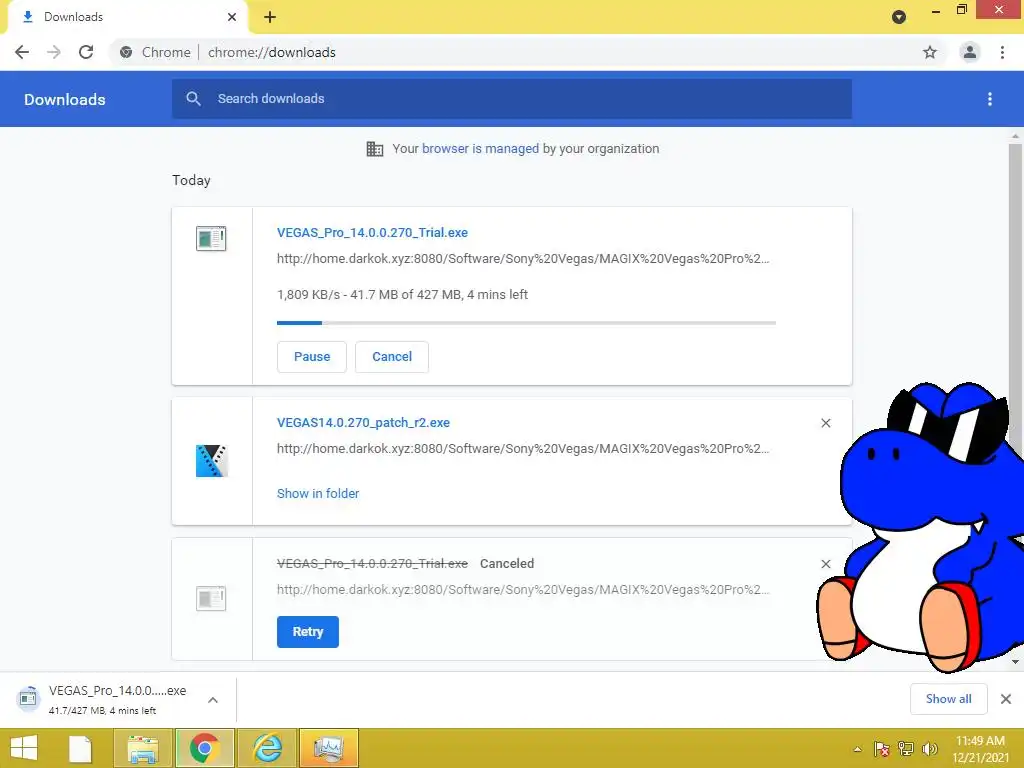This screenshot has height=768, width=1024.
Task: Retry the canceled download
Action: 308,632
